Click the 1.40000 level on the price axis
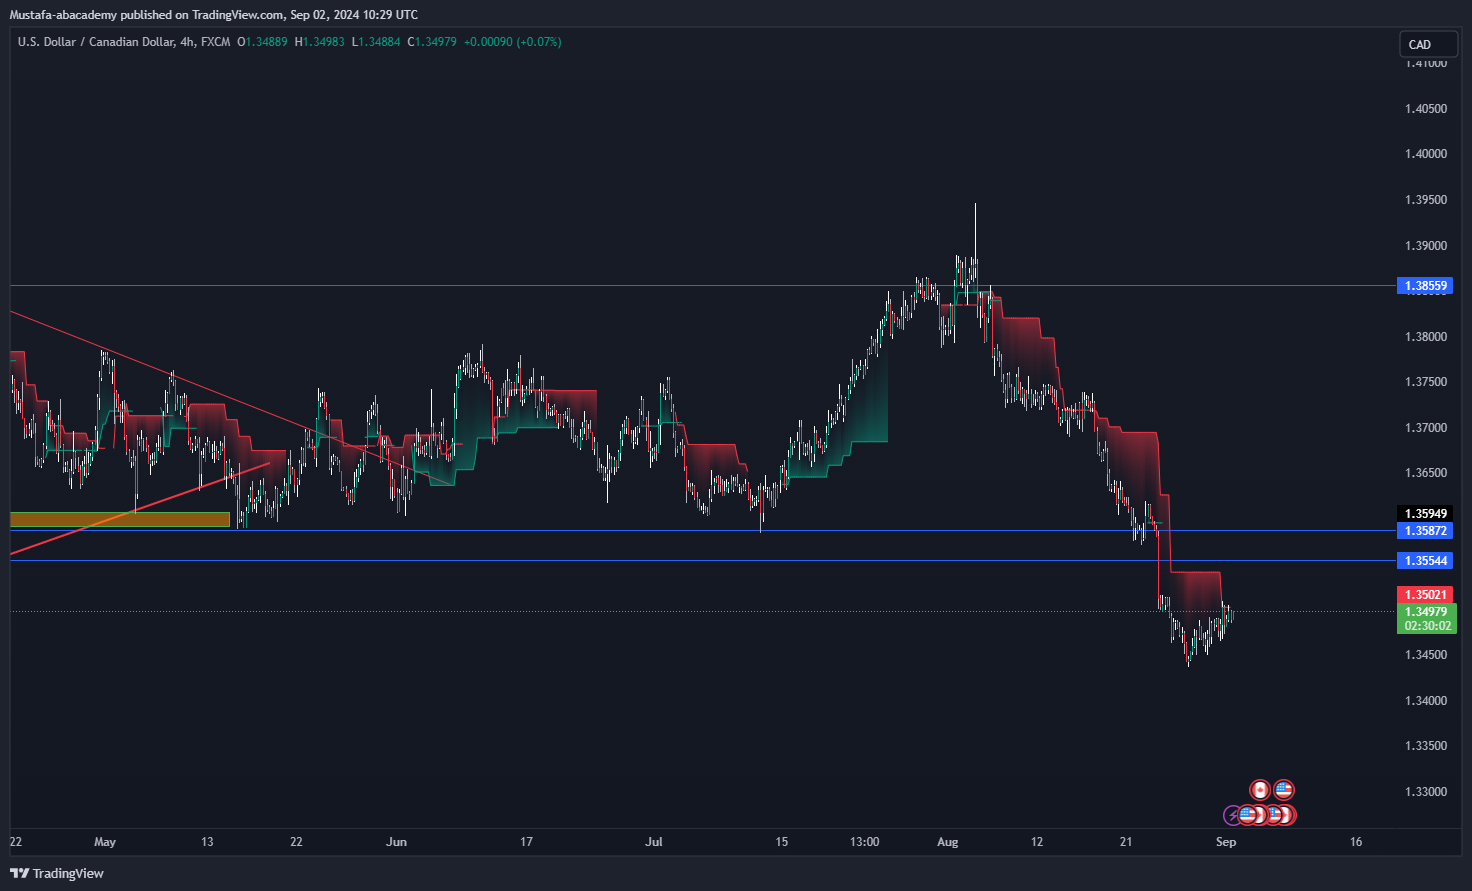 coord(1426,154)
